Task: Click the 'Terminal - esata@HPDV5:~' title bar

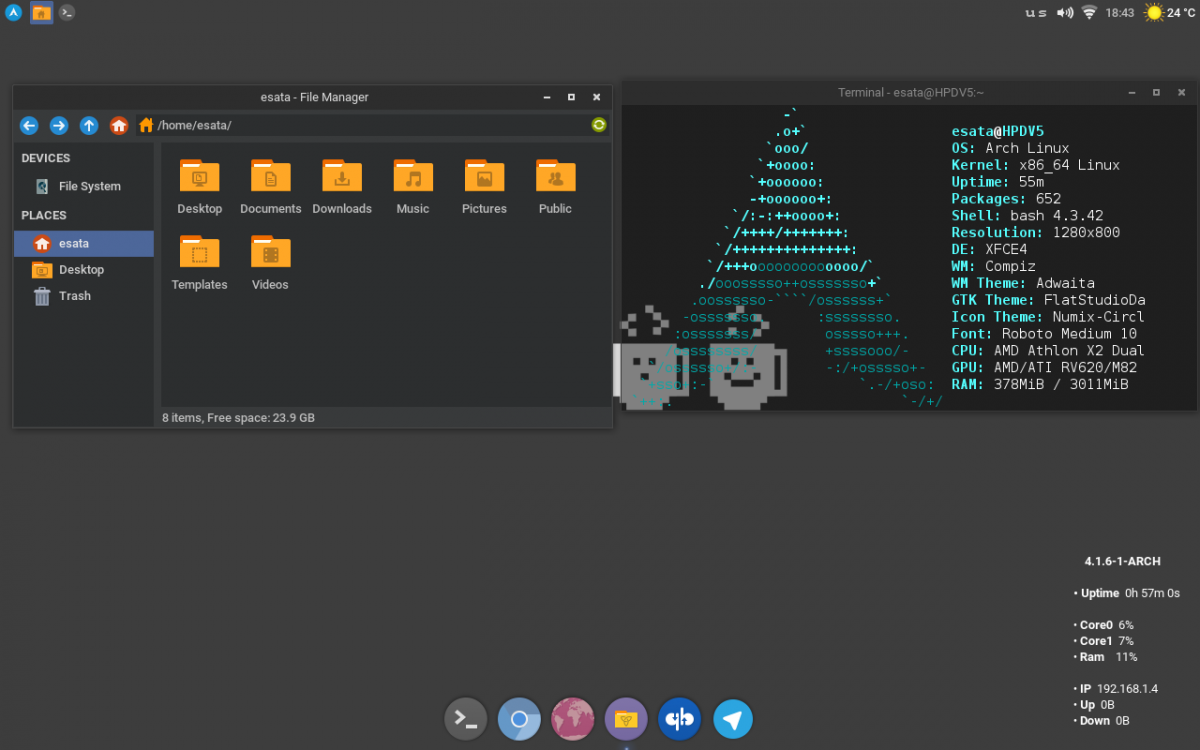Action: pyautogui.click(x=910, y=93)
